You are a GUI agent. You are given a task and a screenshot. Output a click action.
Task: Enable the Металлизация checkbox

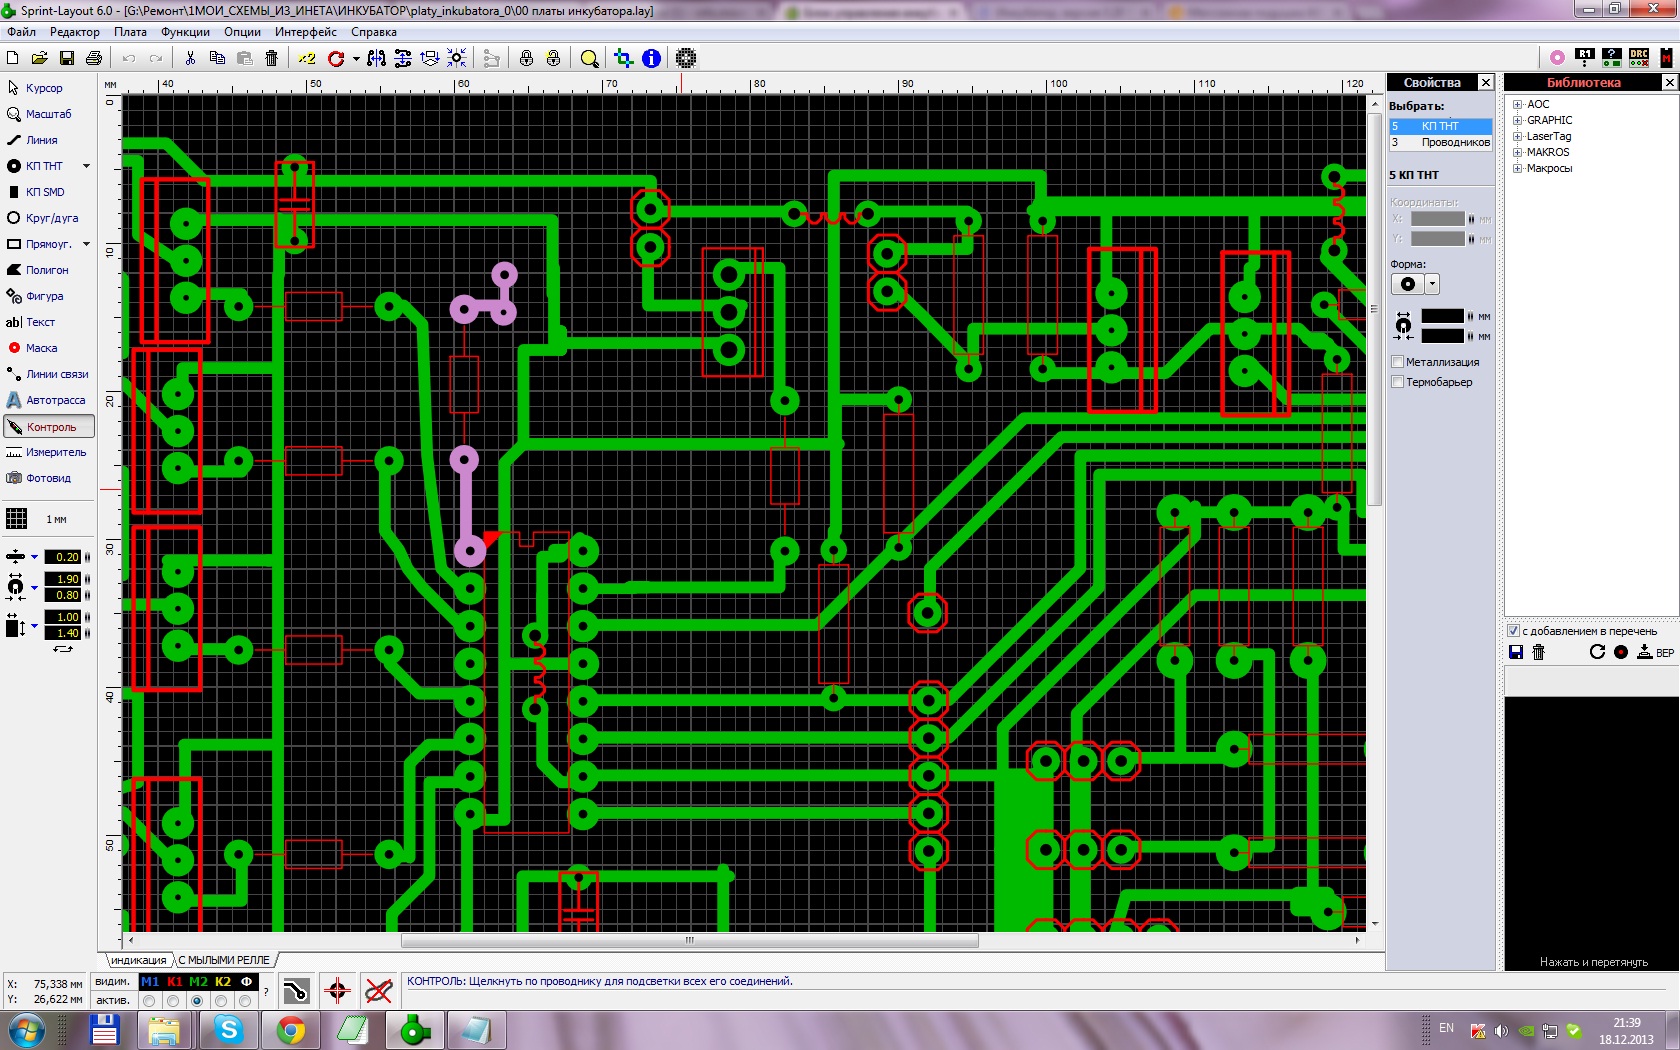pos(1398,362)
